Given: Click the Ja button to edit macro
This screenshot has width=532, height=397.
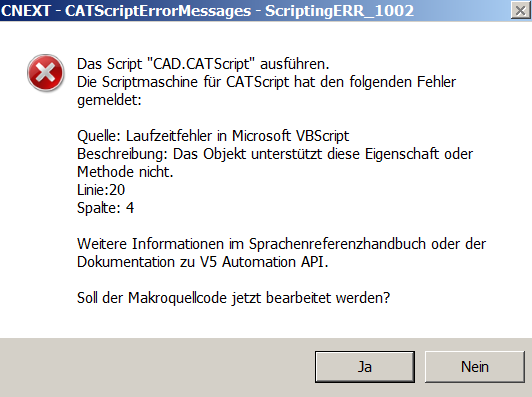Looking at the screenshot, I should coord(365,367).
